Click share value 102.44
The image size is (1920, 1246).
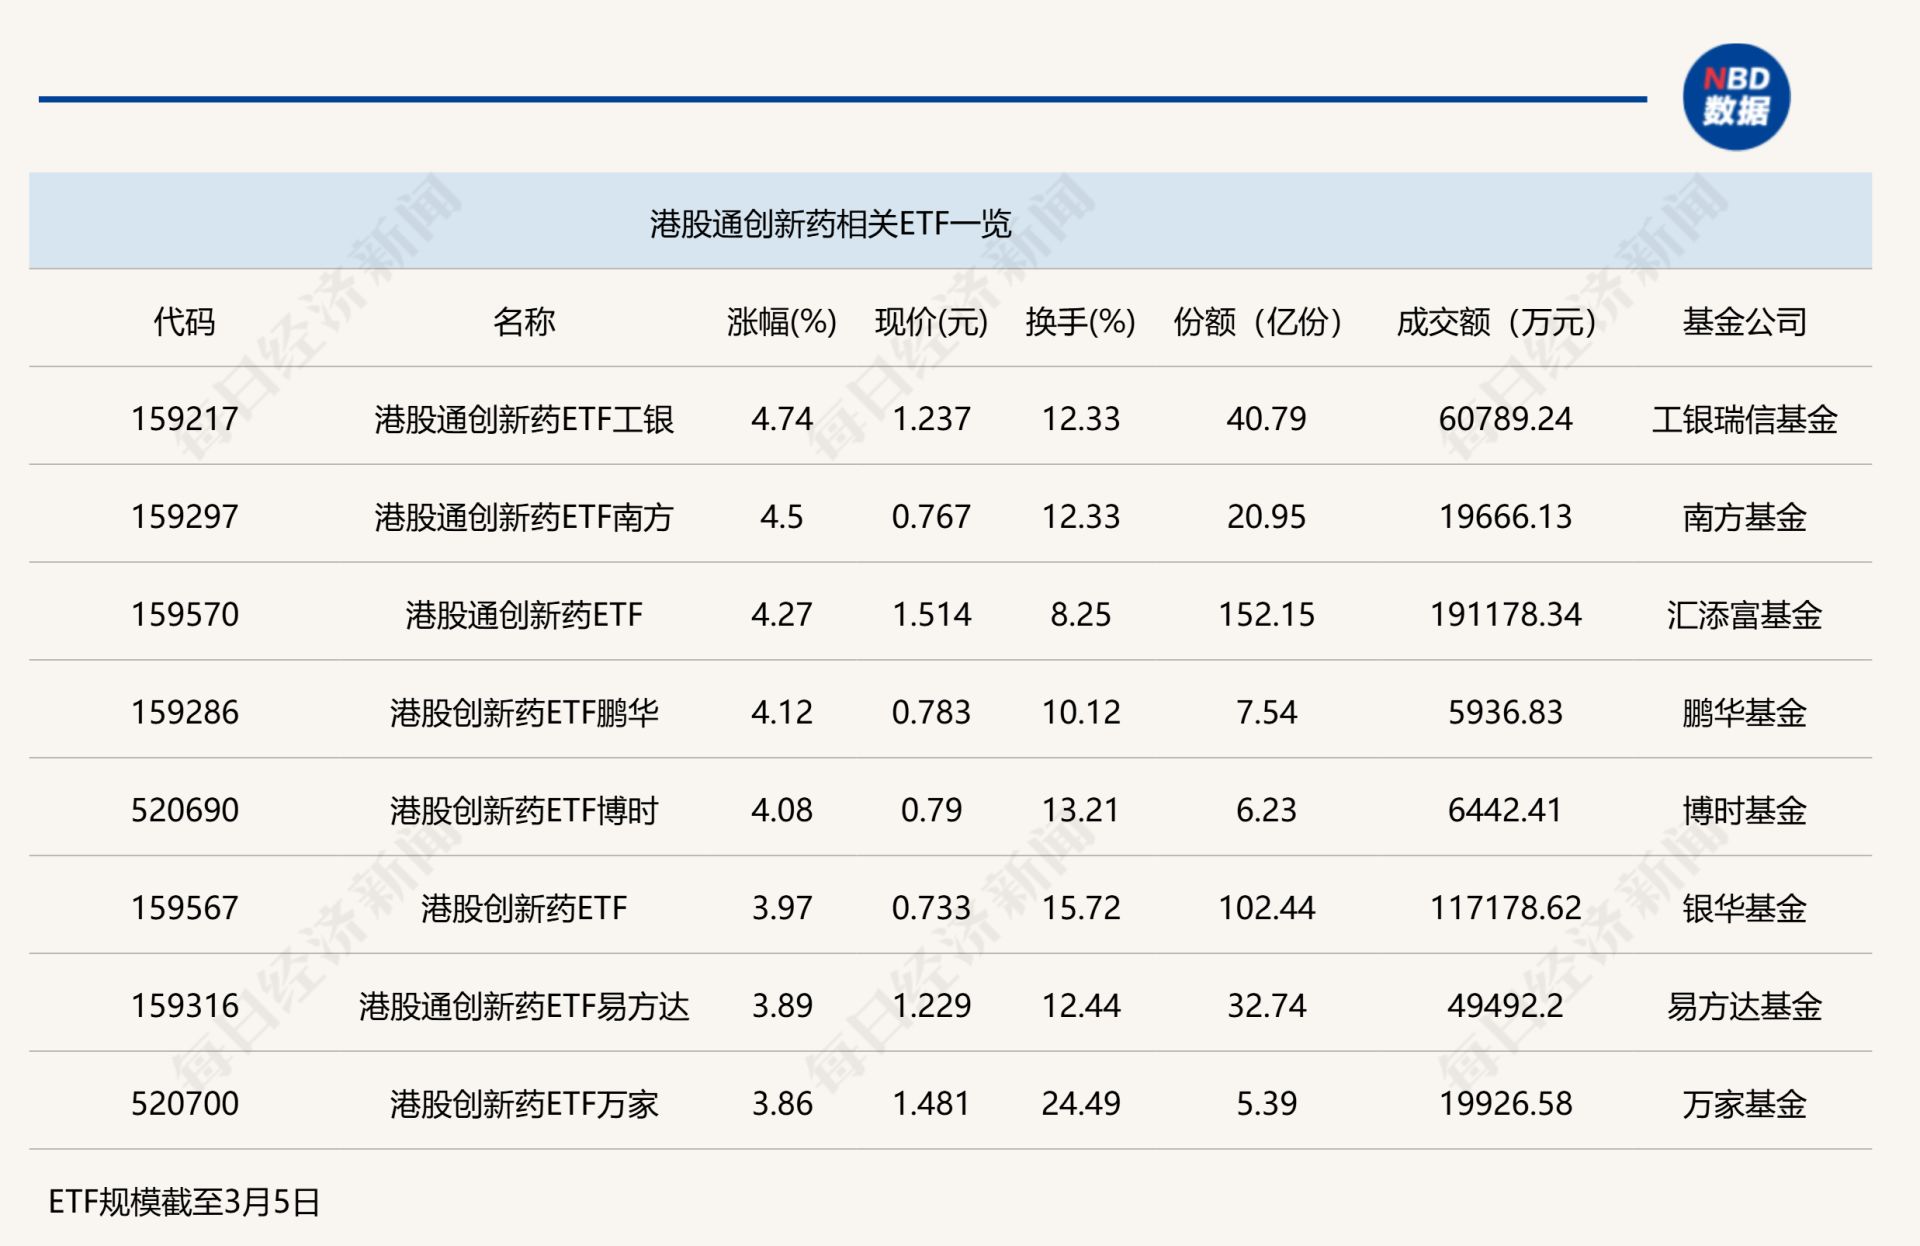pyautogui.click(x=1266, y=908)
